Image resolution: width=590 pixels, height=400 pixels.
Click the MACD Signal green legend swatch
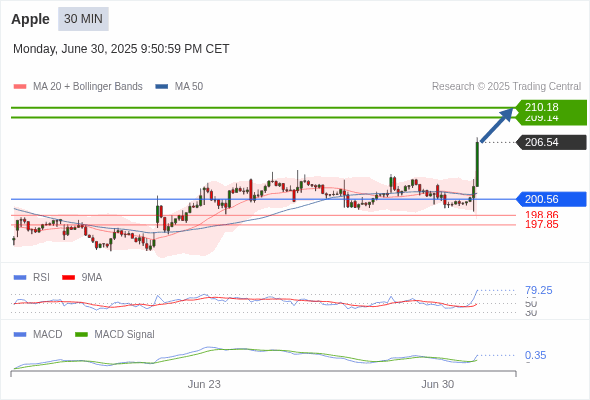click(x=81, y=335)
